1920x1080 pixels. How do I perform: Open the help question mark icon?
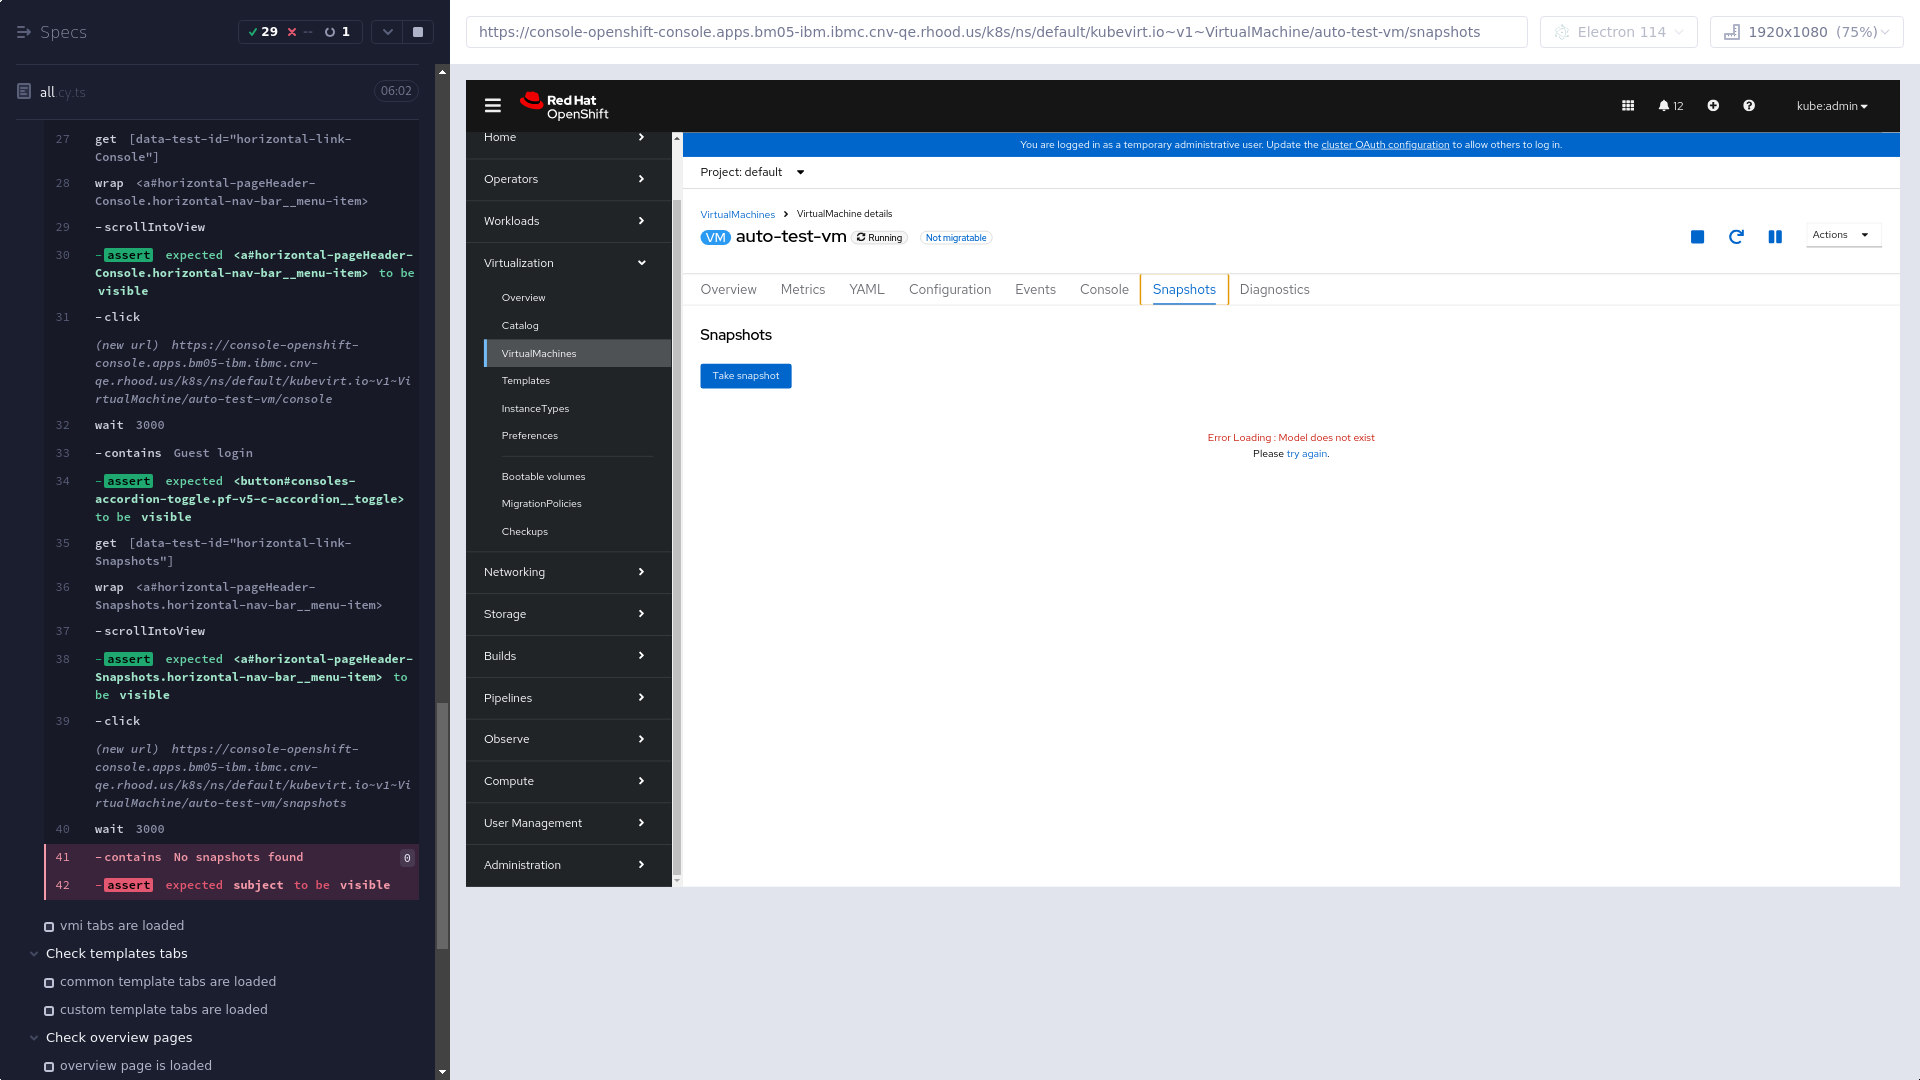(1749, 106)
